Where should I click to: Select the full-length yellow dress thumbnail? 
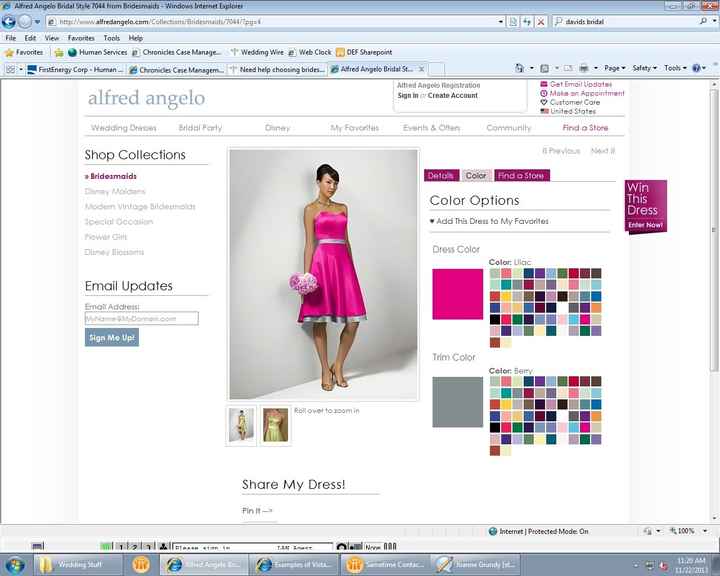[x=241, y=425]
